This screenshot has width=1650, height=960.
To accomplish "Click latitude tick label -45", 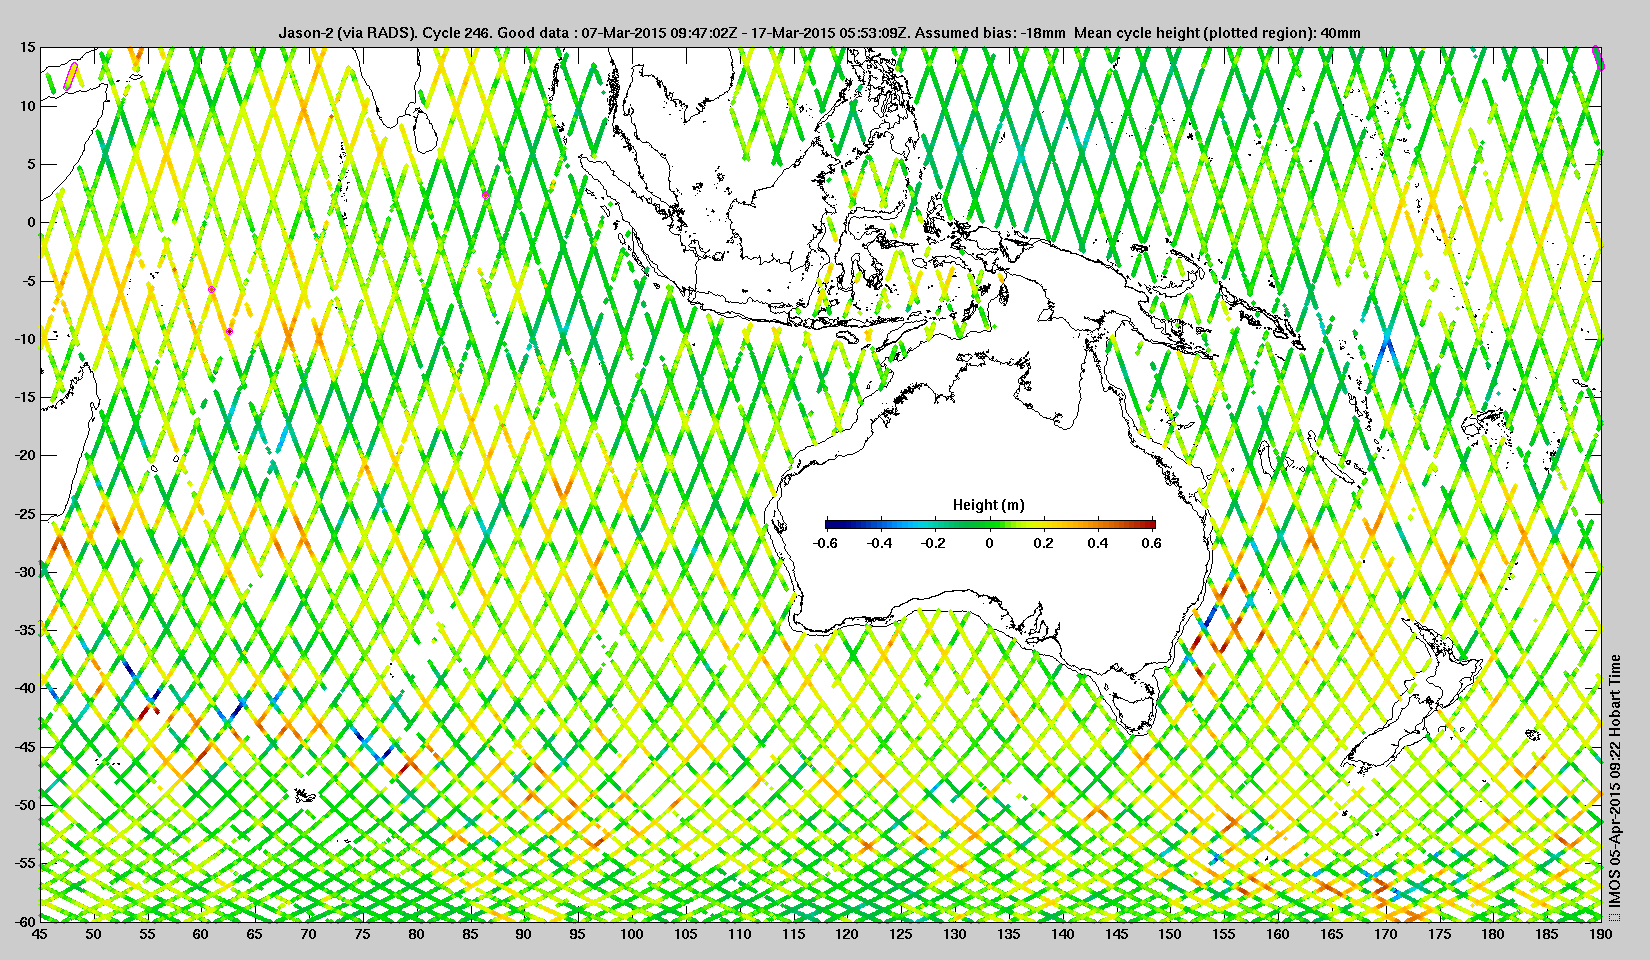I will pyautogui.click(x=25, y=747).
